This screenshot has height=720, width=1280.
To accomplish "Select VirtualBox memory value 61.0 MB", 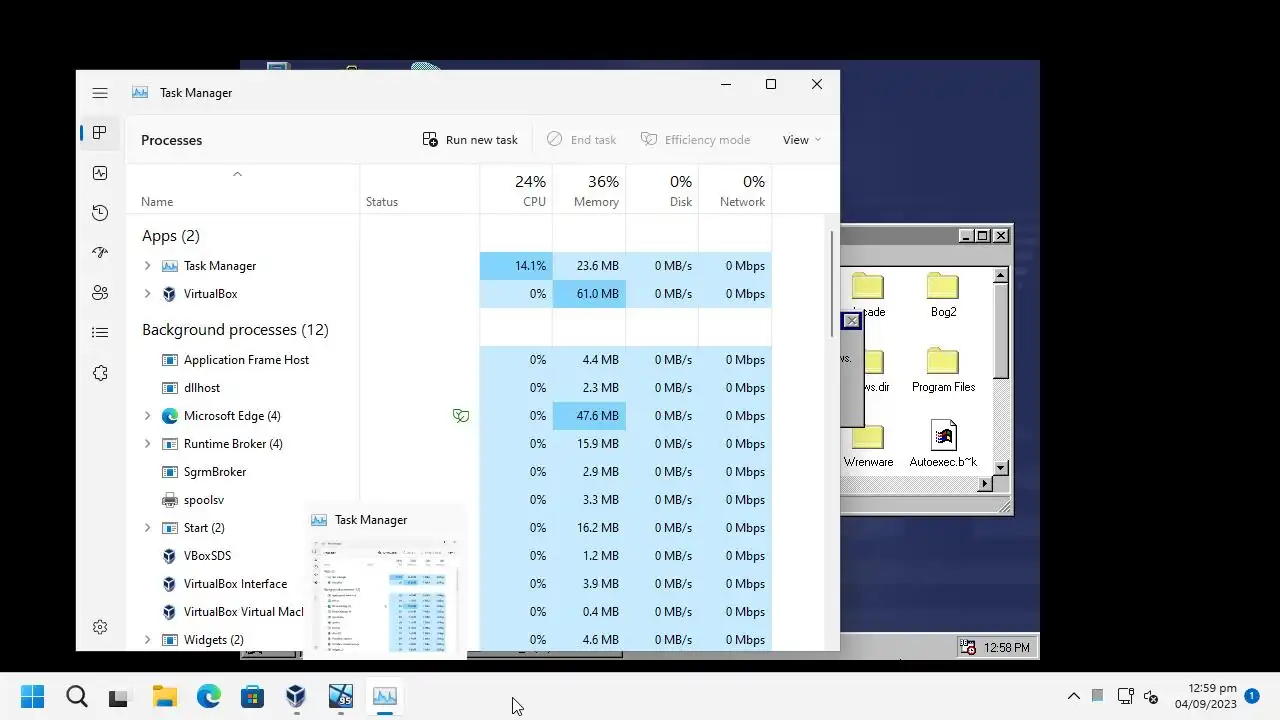I will pos(589,294).
